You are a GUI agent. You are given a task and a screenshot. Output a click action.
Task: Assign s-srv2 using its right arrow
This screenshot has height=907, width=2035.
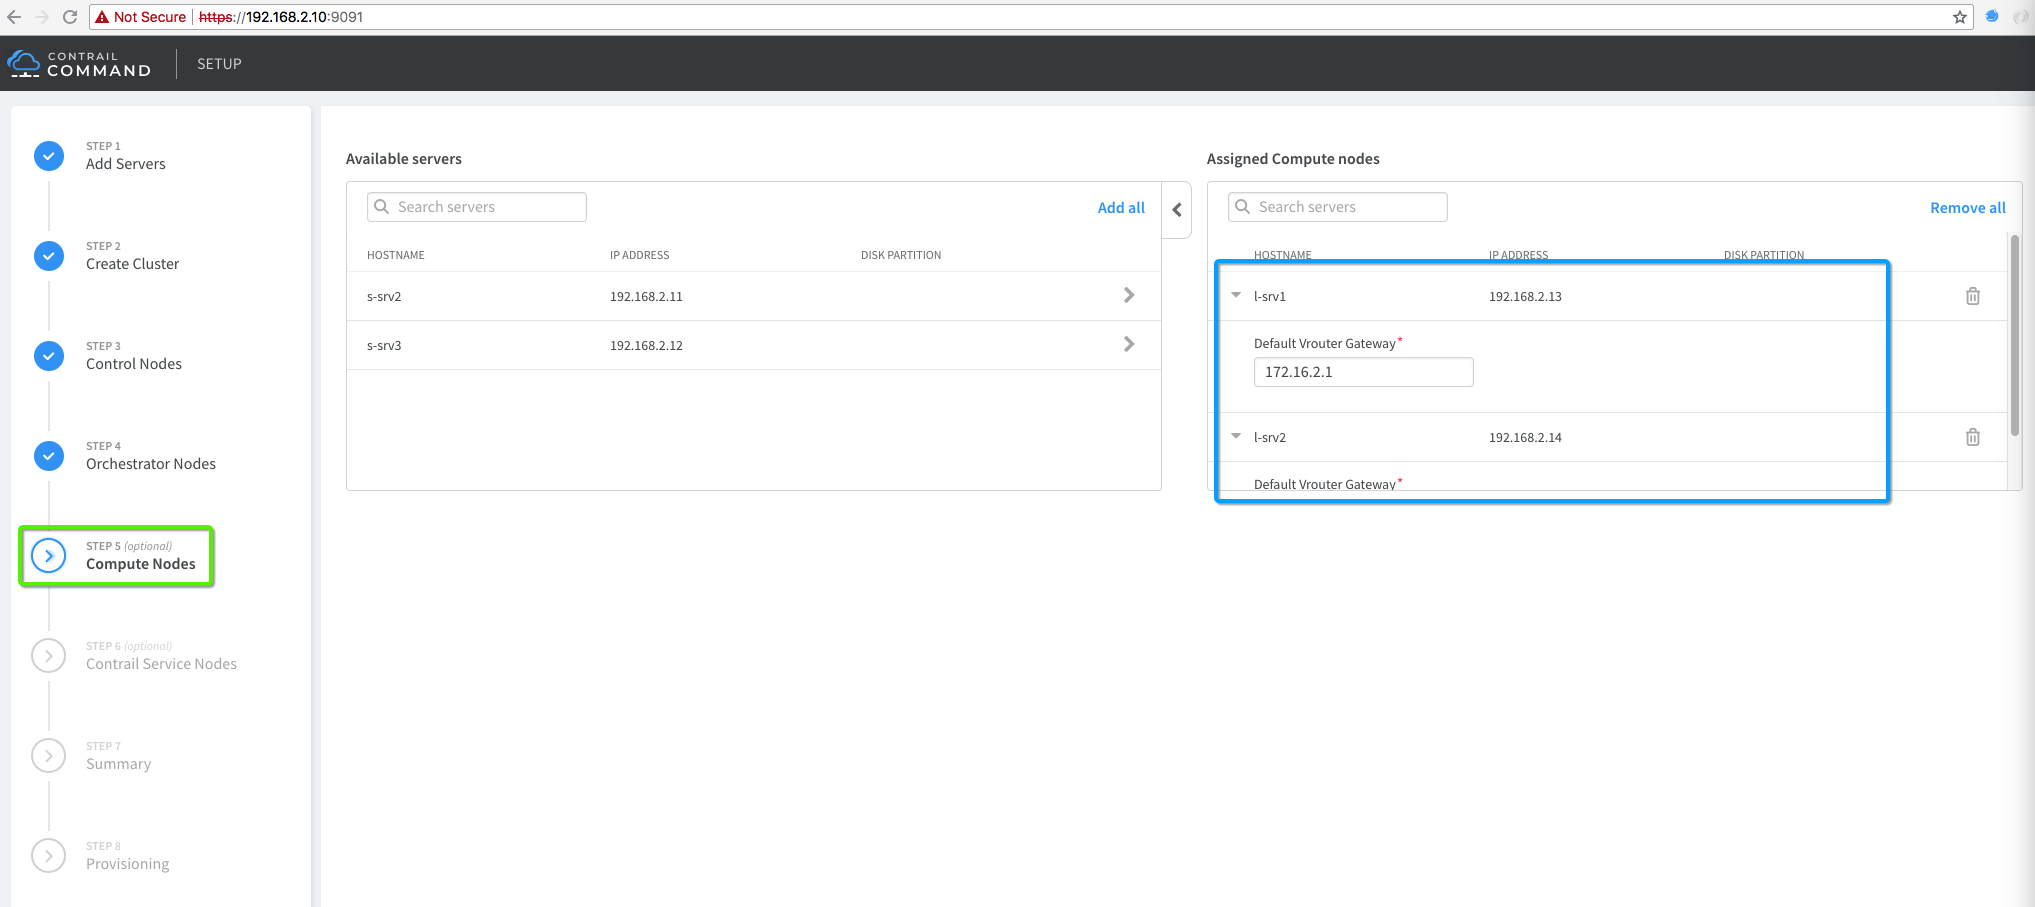coord(1128,295)
